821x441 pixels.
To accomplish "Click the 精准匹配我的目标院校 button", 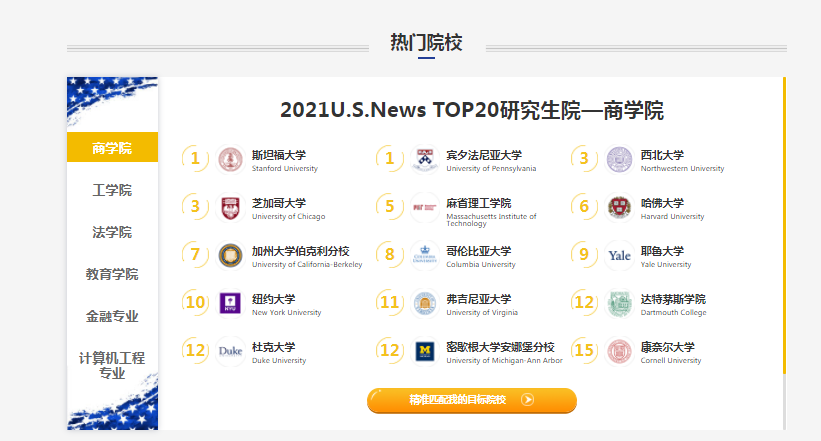I will click(472, 400).
